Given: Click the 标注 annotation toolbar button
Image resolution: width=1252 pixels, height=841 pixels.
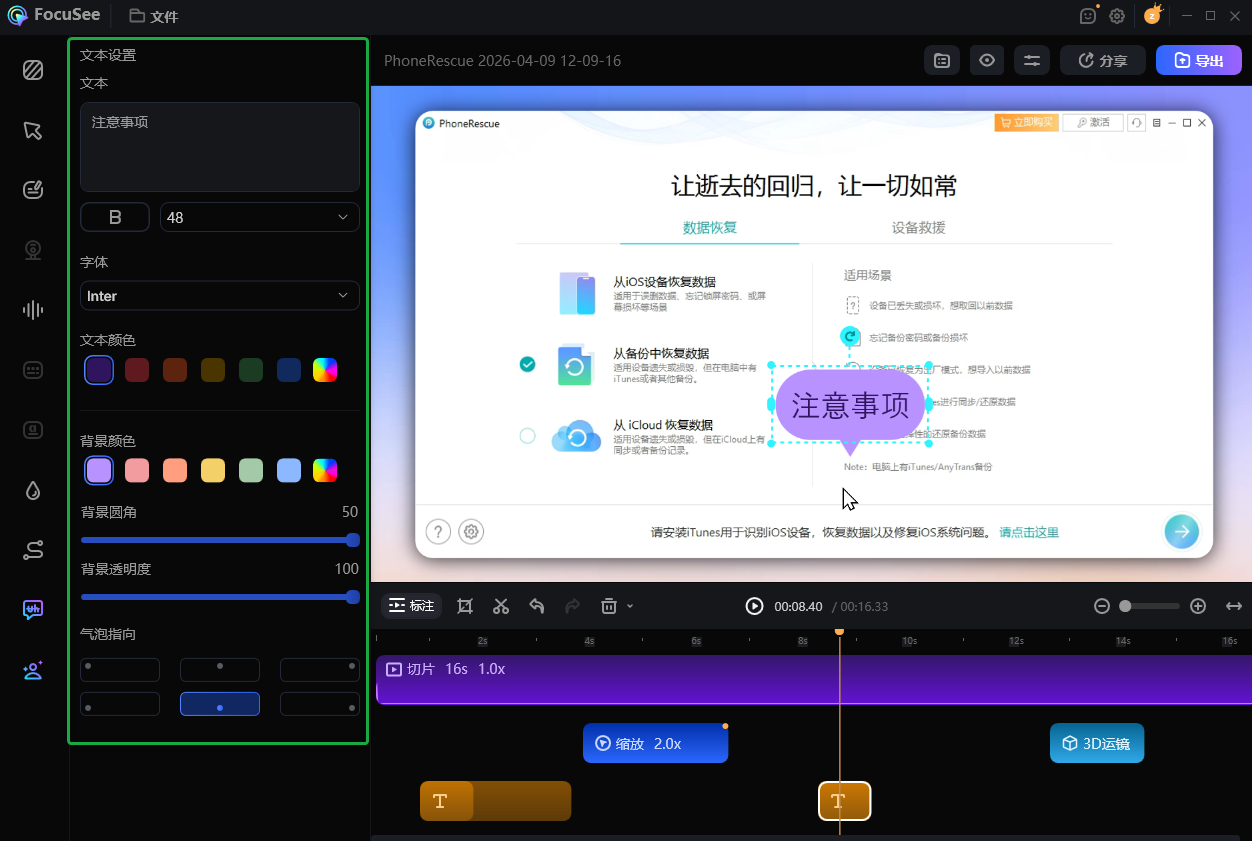Looking at the screenshot, I should click(x=411, y=606).
